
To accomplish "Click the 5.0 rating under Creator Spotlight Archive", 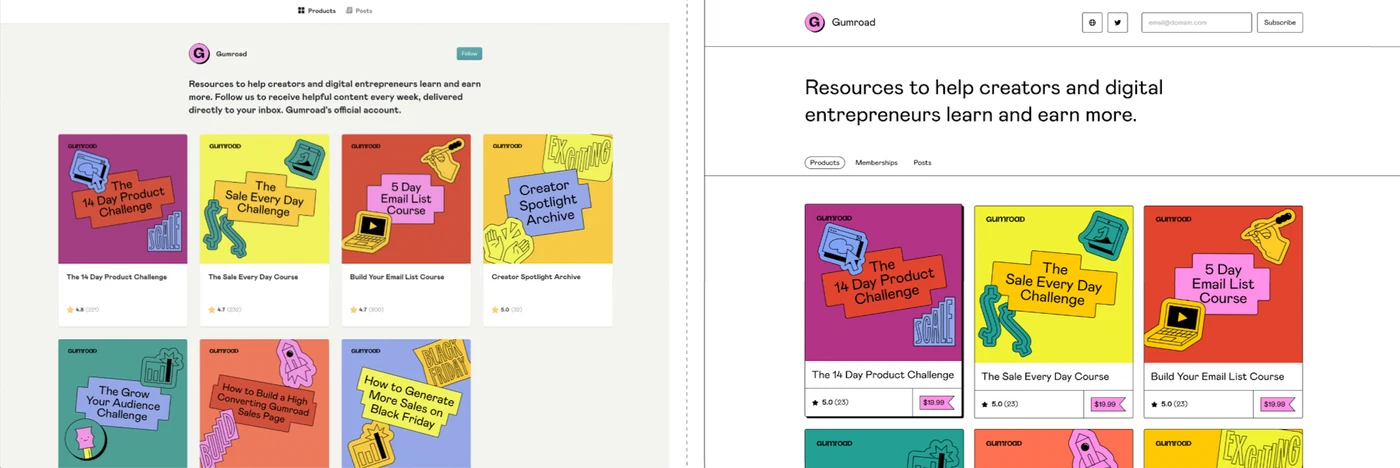I will coord(507,310).
